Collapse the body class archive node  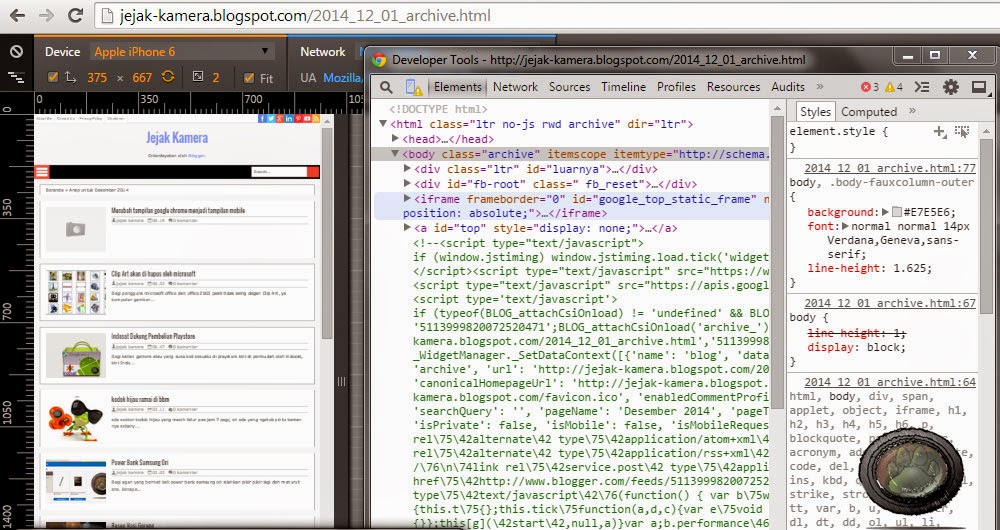coord(395,154)
